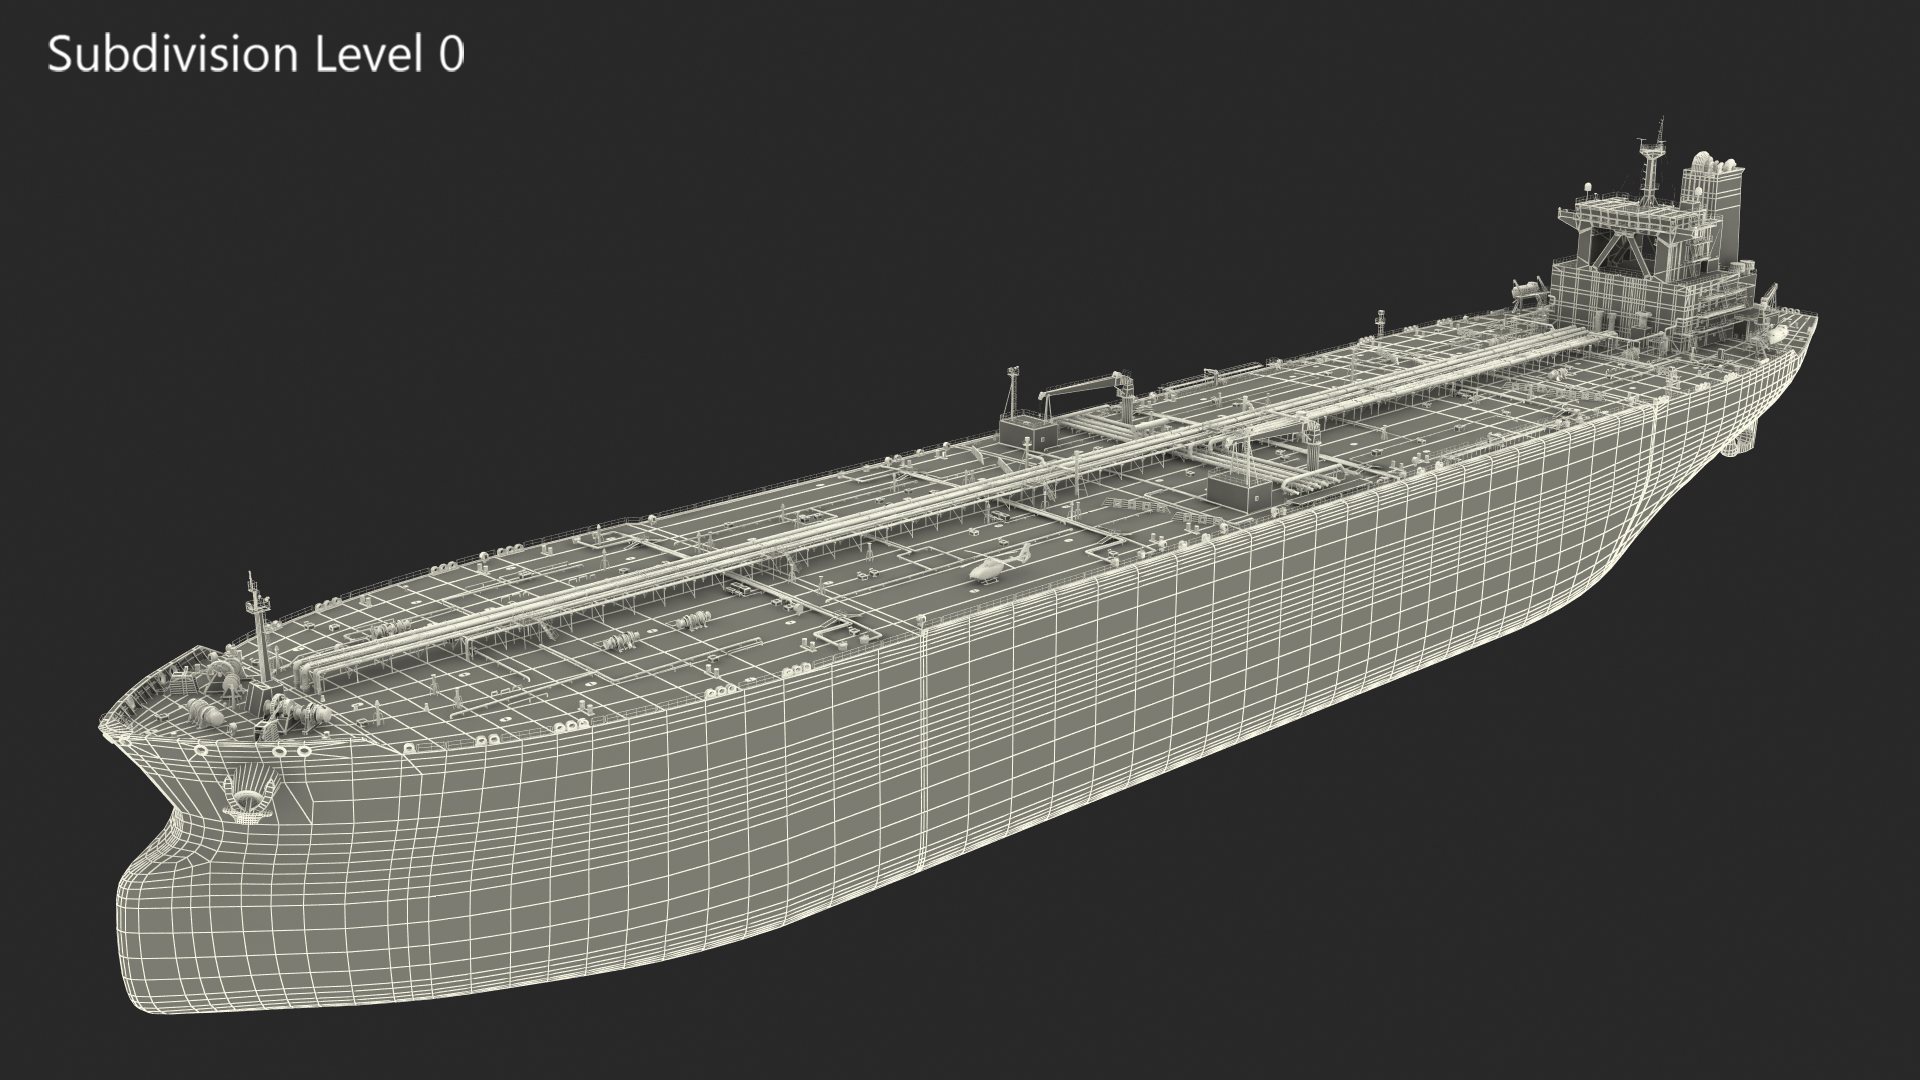Select the light post beside the crane

pos(1012,392)
